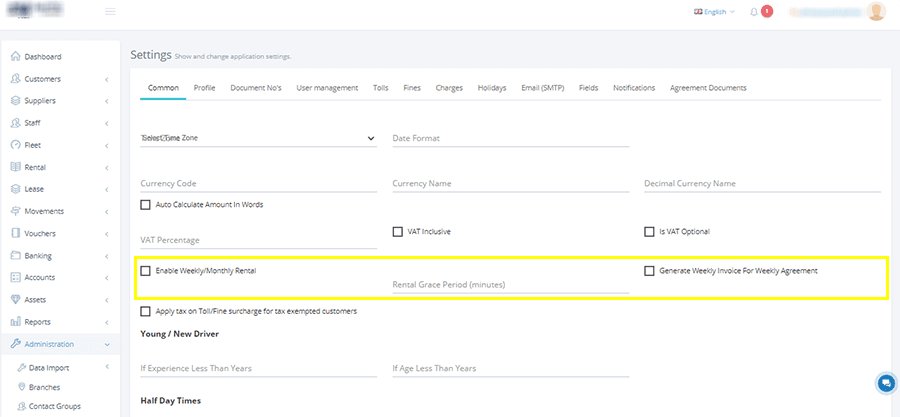900x417 pixels.
Task: Check the Is VAT Optional checkbox
Action: coord(649,232)
